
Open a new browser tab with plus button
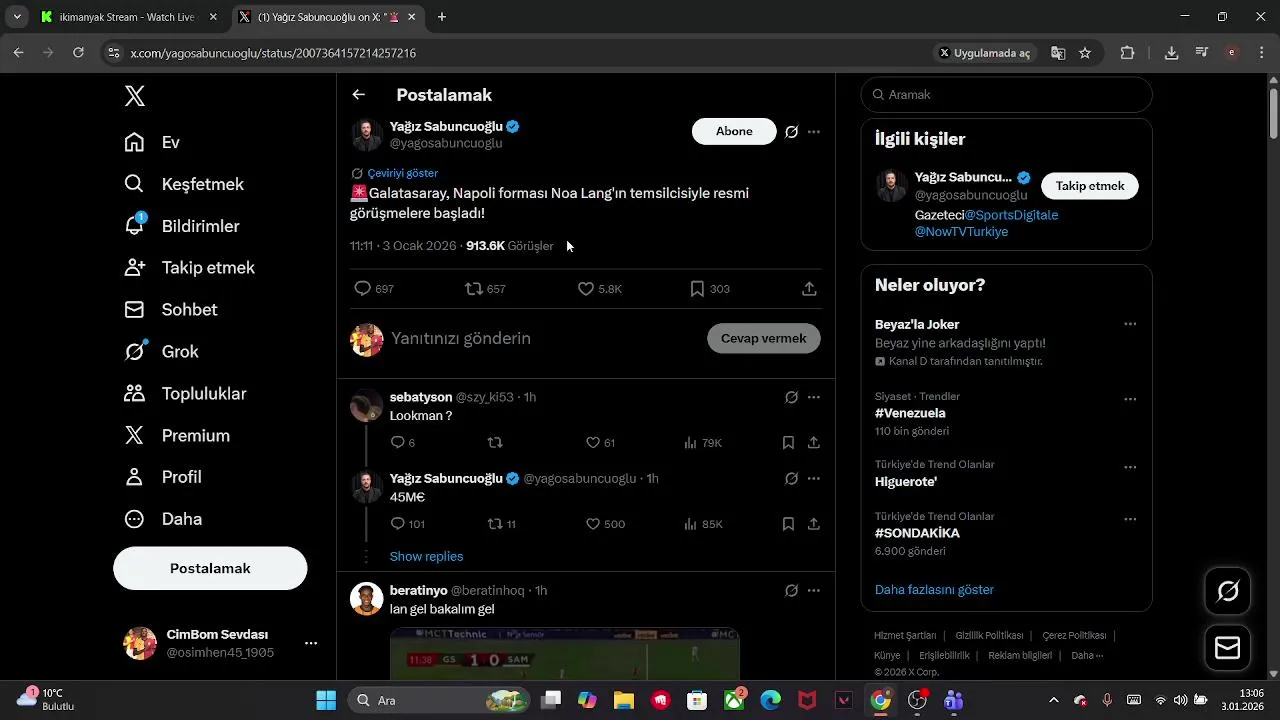[442, 17]
